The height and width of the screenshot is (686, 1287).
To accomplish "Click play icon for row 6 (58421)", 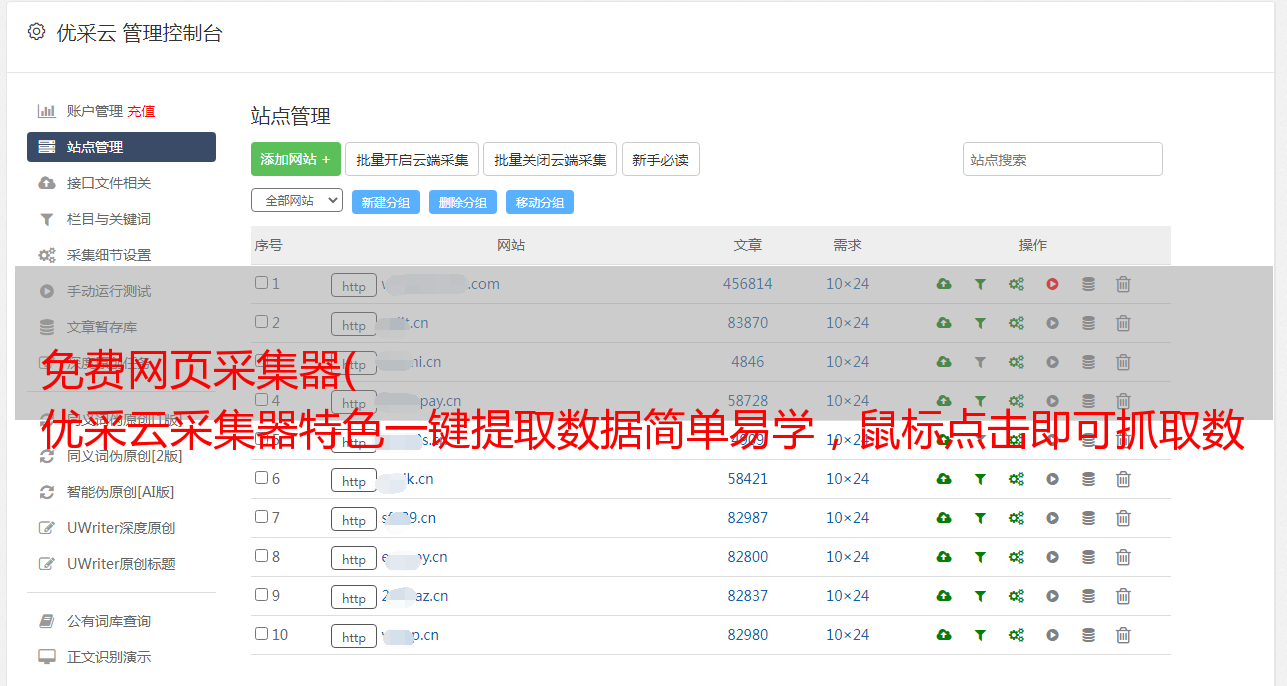I will coord(1052,479).
